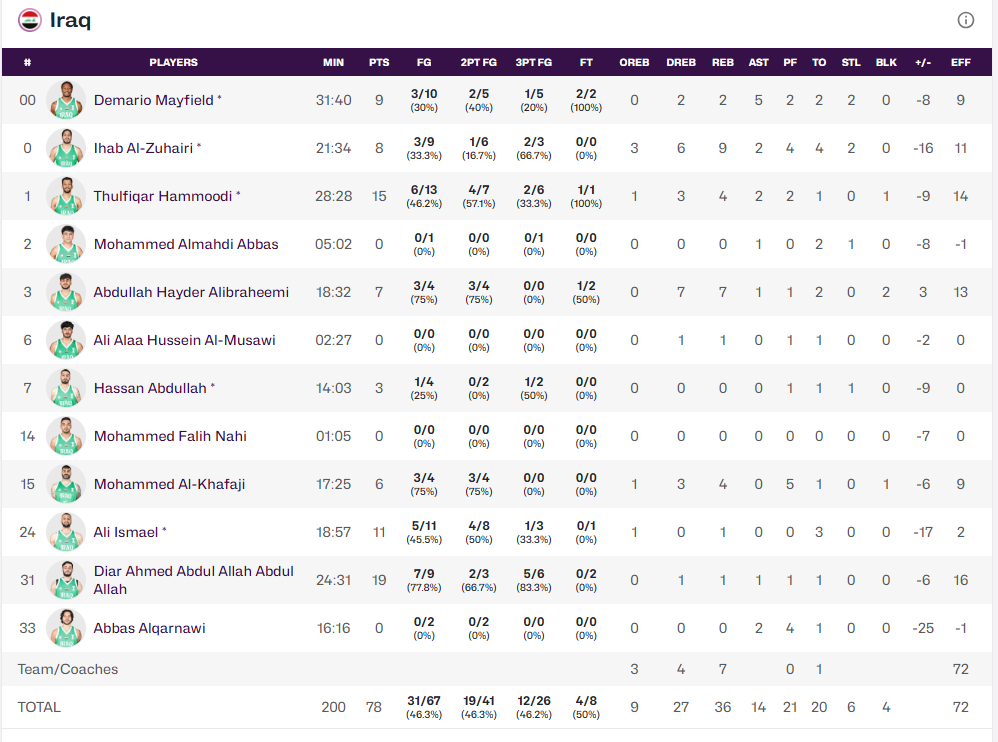Click Abbas Alqarnawi's player headshot

[x=66, y=628]
